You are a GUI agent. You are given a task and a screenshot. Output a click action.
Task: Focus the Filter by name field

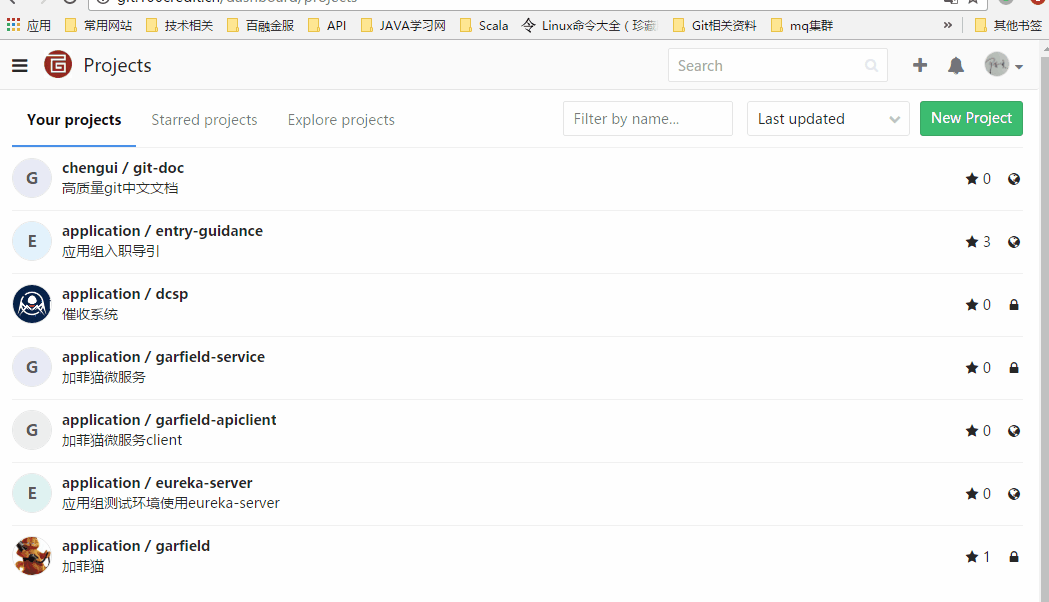pos(648,118)
